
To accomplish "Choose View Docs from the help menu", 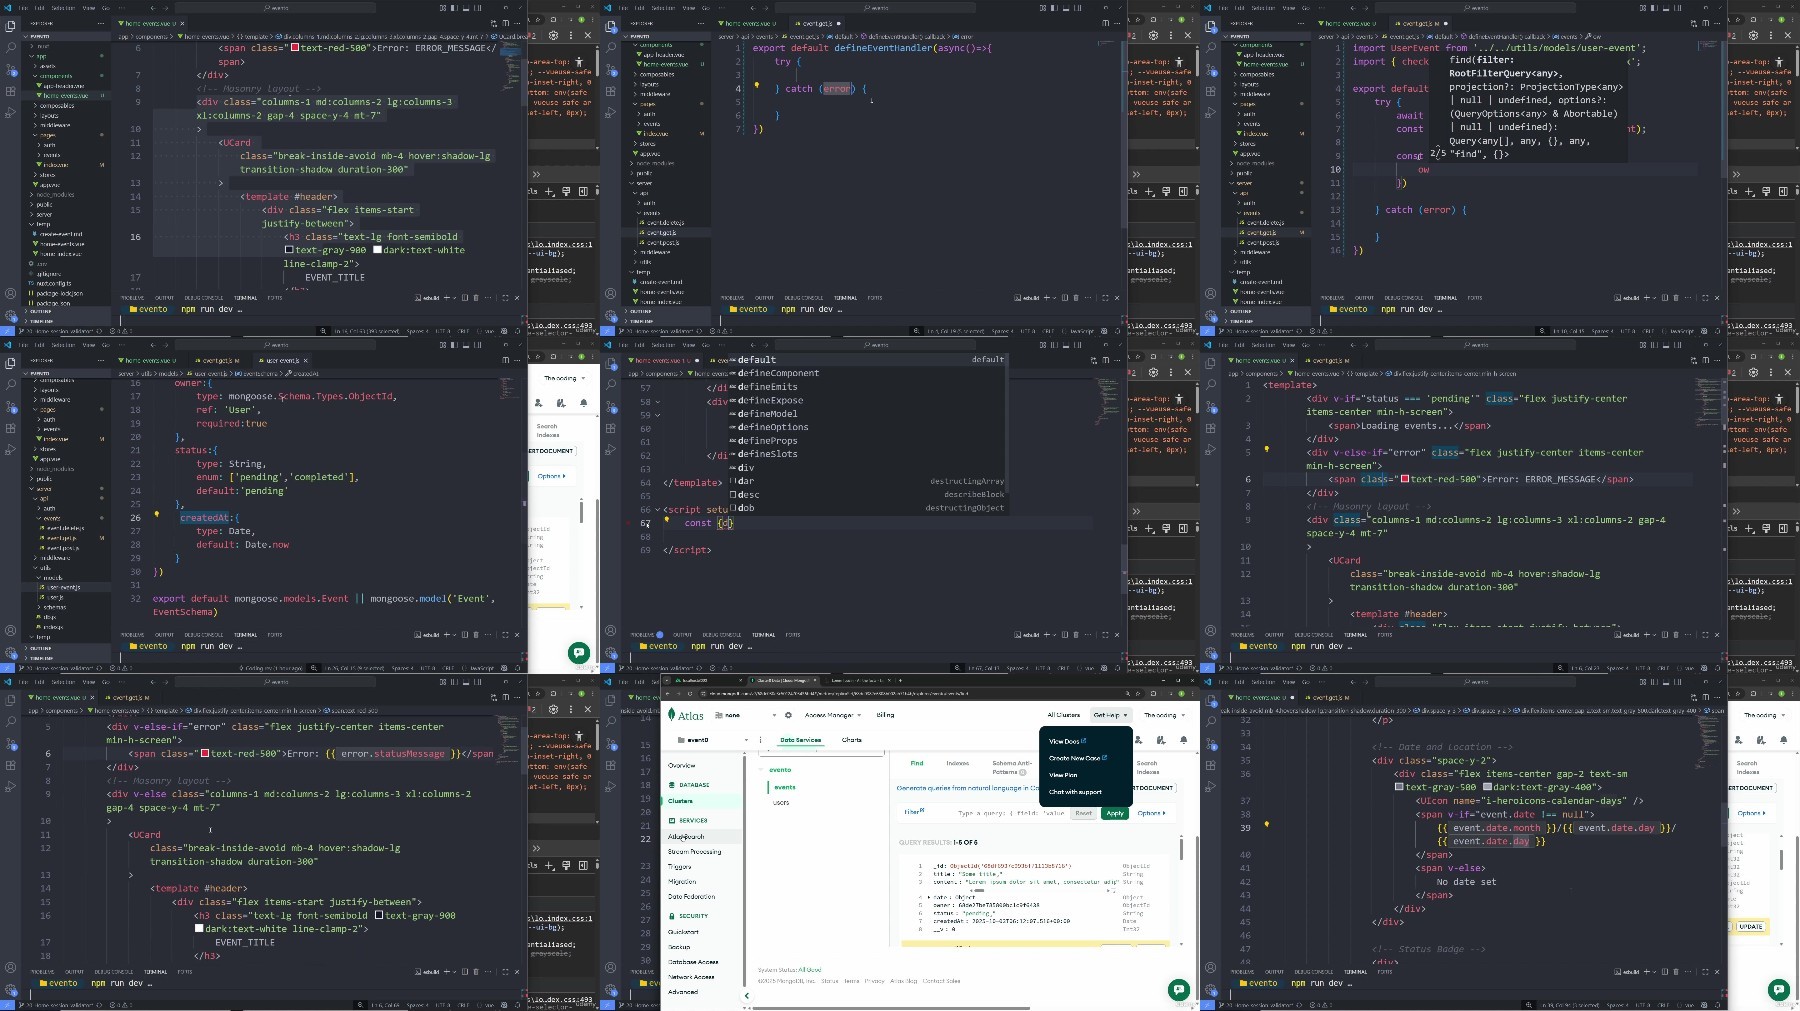I will 1067,741.
